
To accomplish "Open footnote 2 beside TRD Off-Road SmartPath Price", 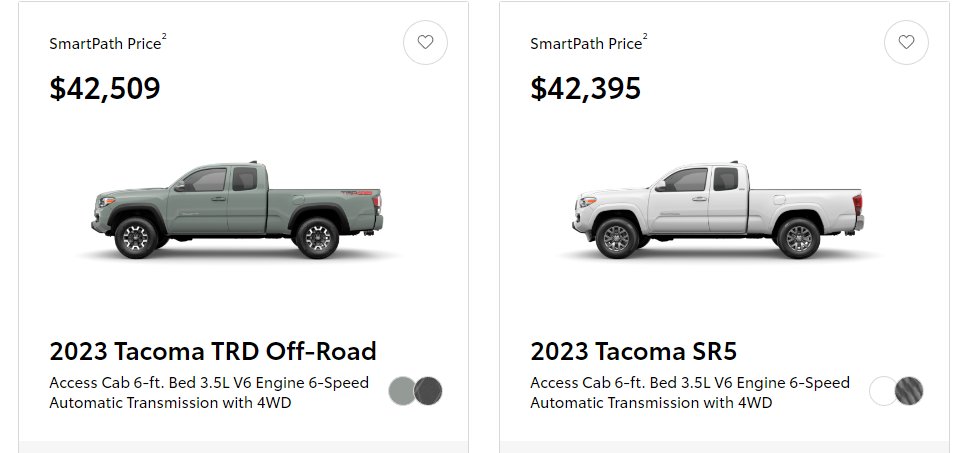I will (x=164, y=37).
